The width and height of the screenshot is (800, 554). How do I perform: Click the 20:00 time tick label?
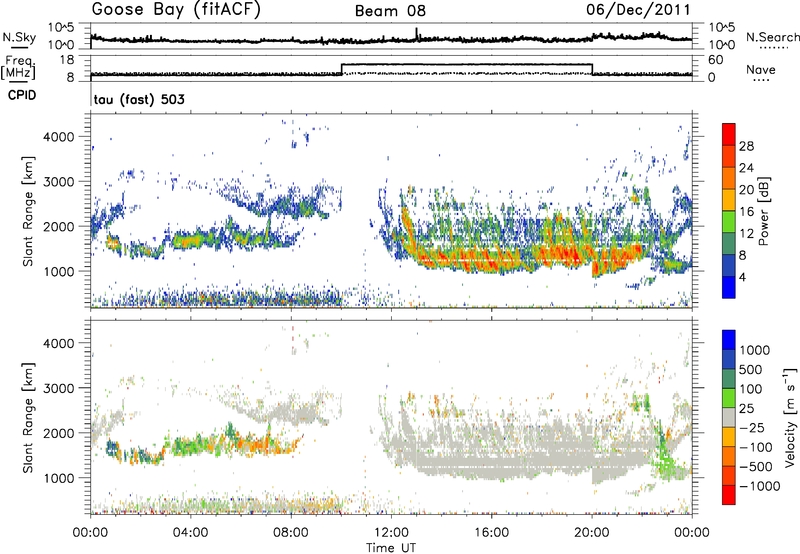[x=592, y=533]
